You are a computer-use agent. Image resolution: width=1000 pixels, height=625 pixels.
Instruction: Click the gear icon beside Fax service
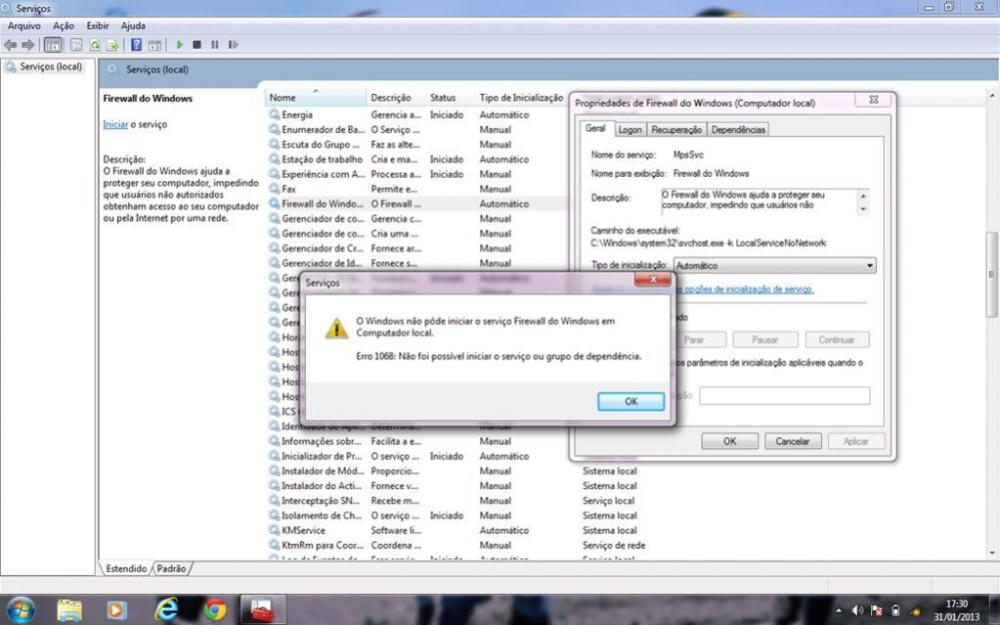coord(274,189)
